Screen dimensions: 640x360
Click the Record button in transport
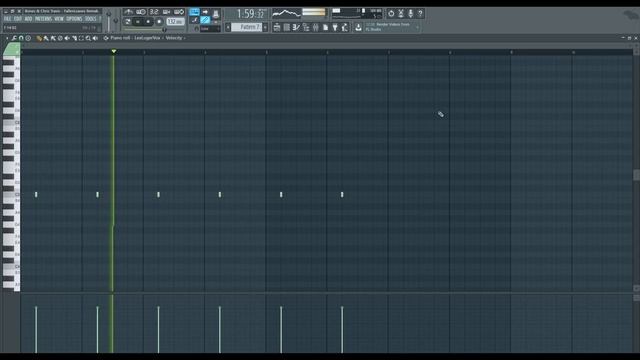click(x=159, y=22)
